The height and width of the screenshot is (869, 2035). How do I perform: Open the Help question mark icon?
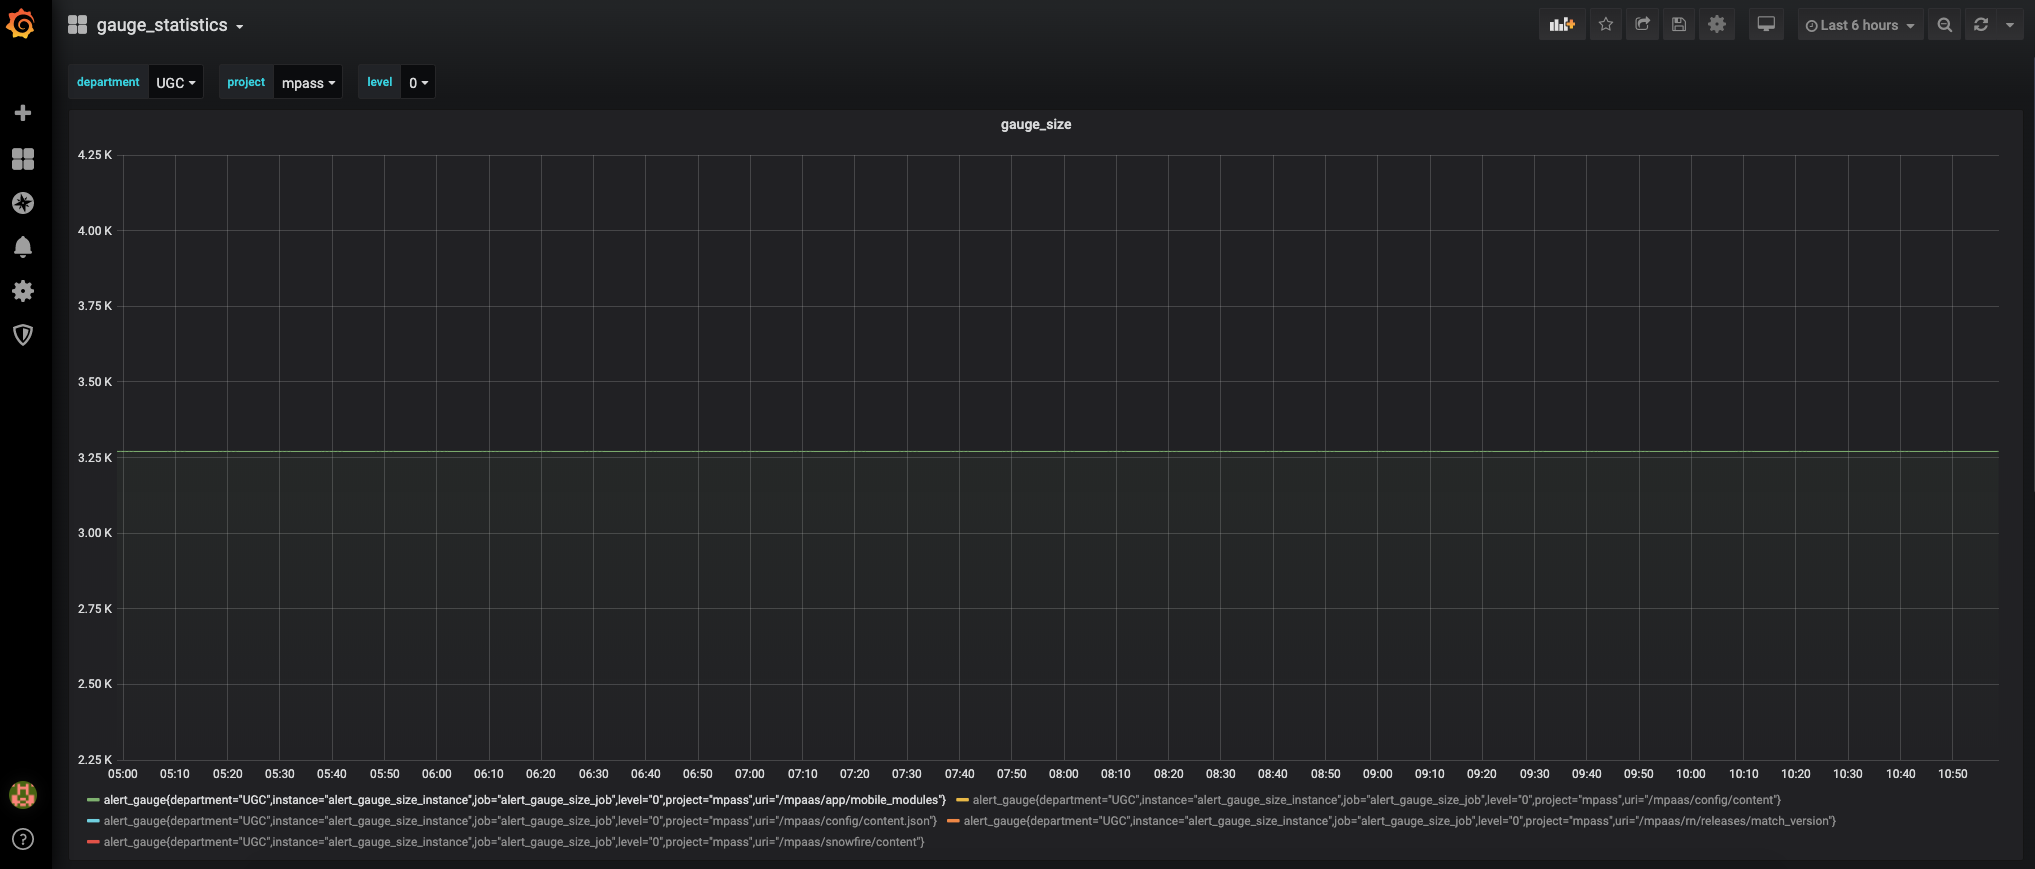(x=23, y=839)
